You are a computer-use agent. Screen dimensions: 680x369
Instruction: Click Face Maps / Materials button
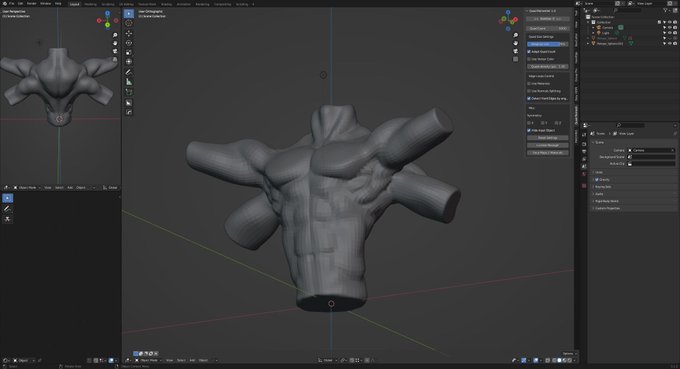click(x=548, y=153)
